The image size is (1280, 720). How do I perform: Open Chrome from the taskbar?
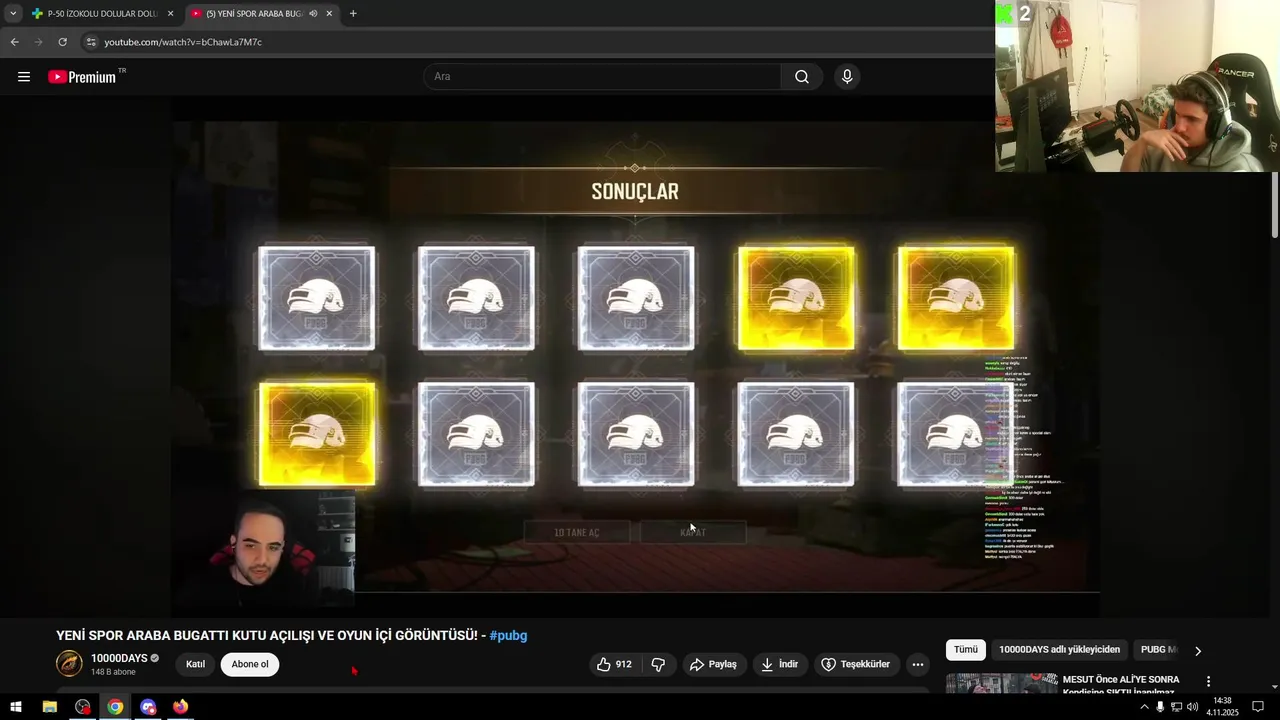[115, 707]
